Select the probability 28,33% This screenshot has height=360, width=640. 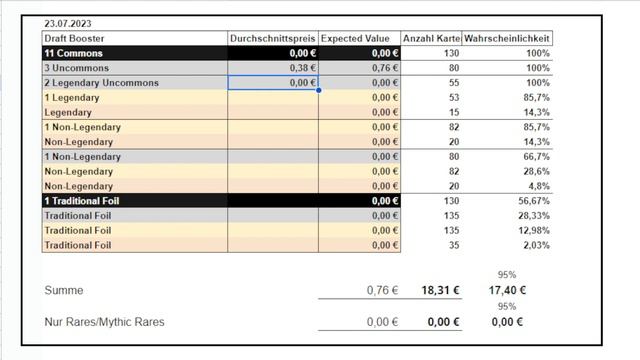534,216
